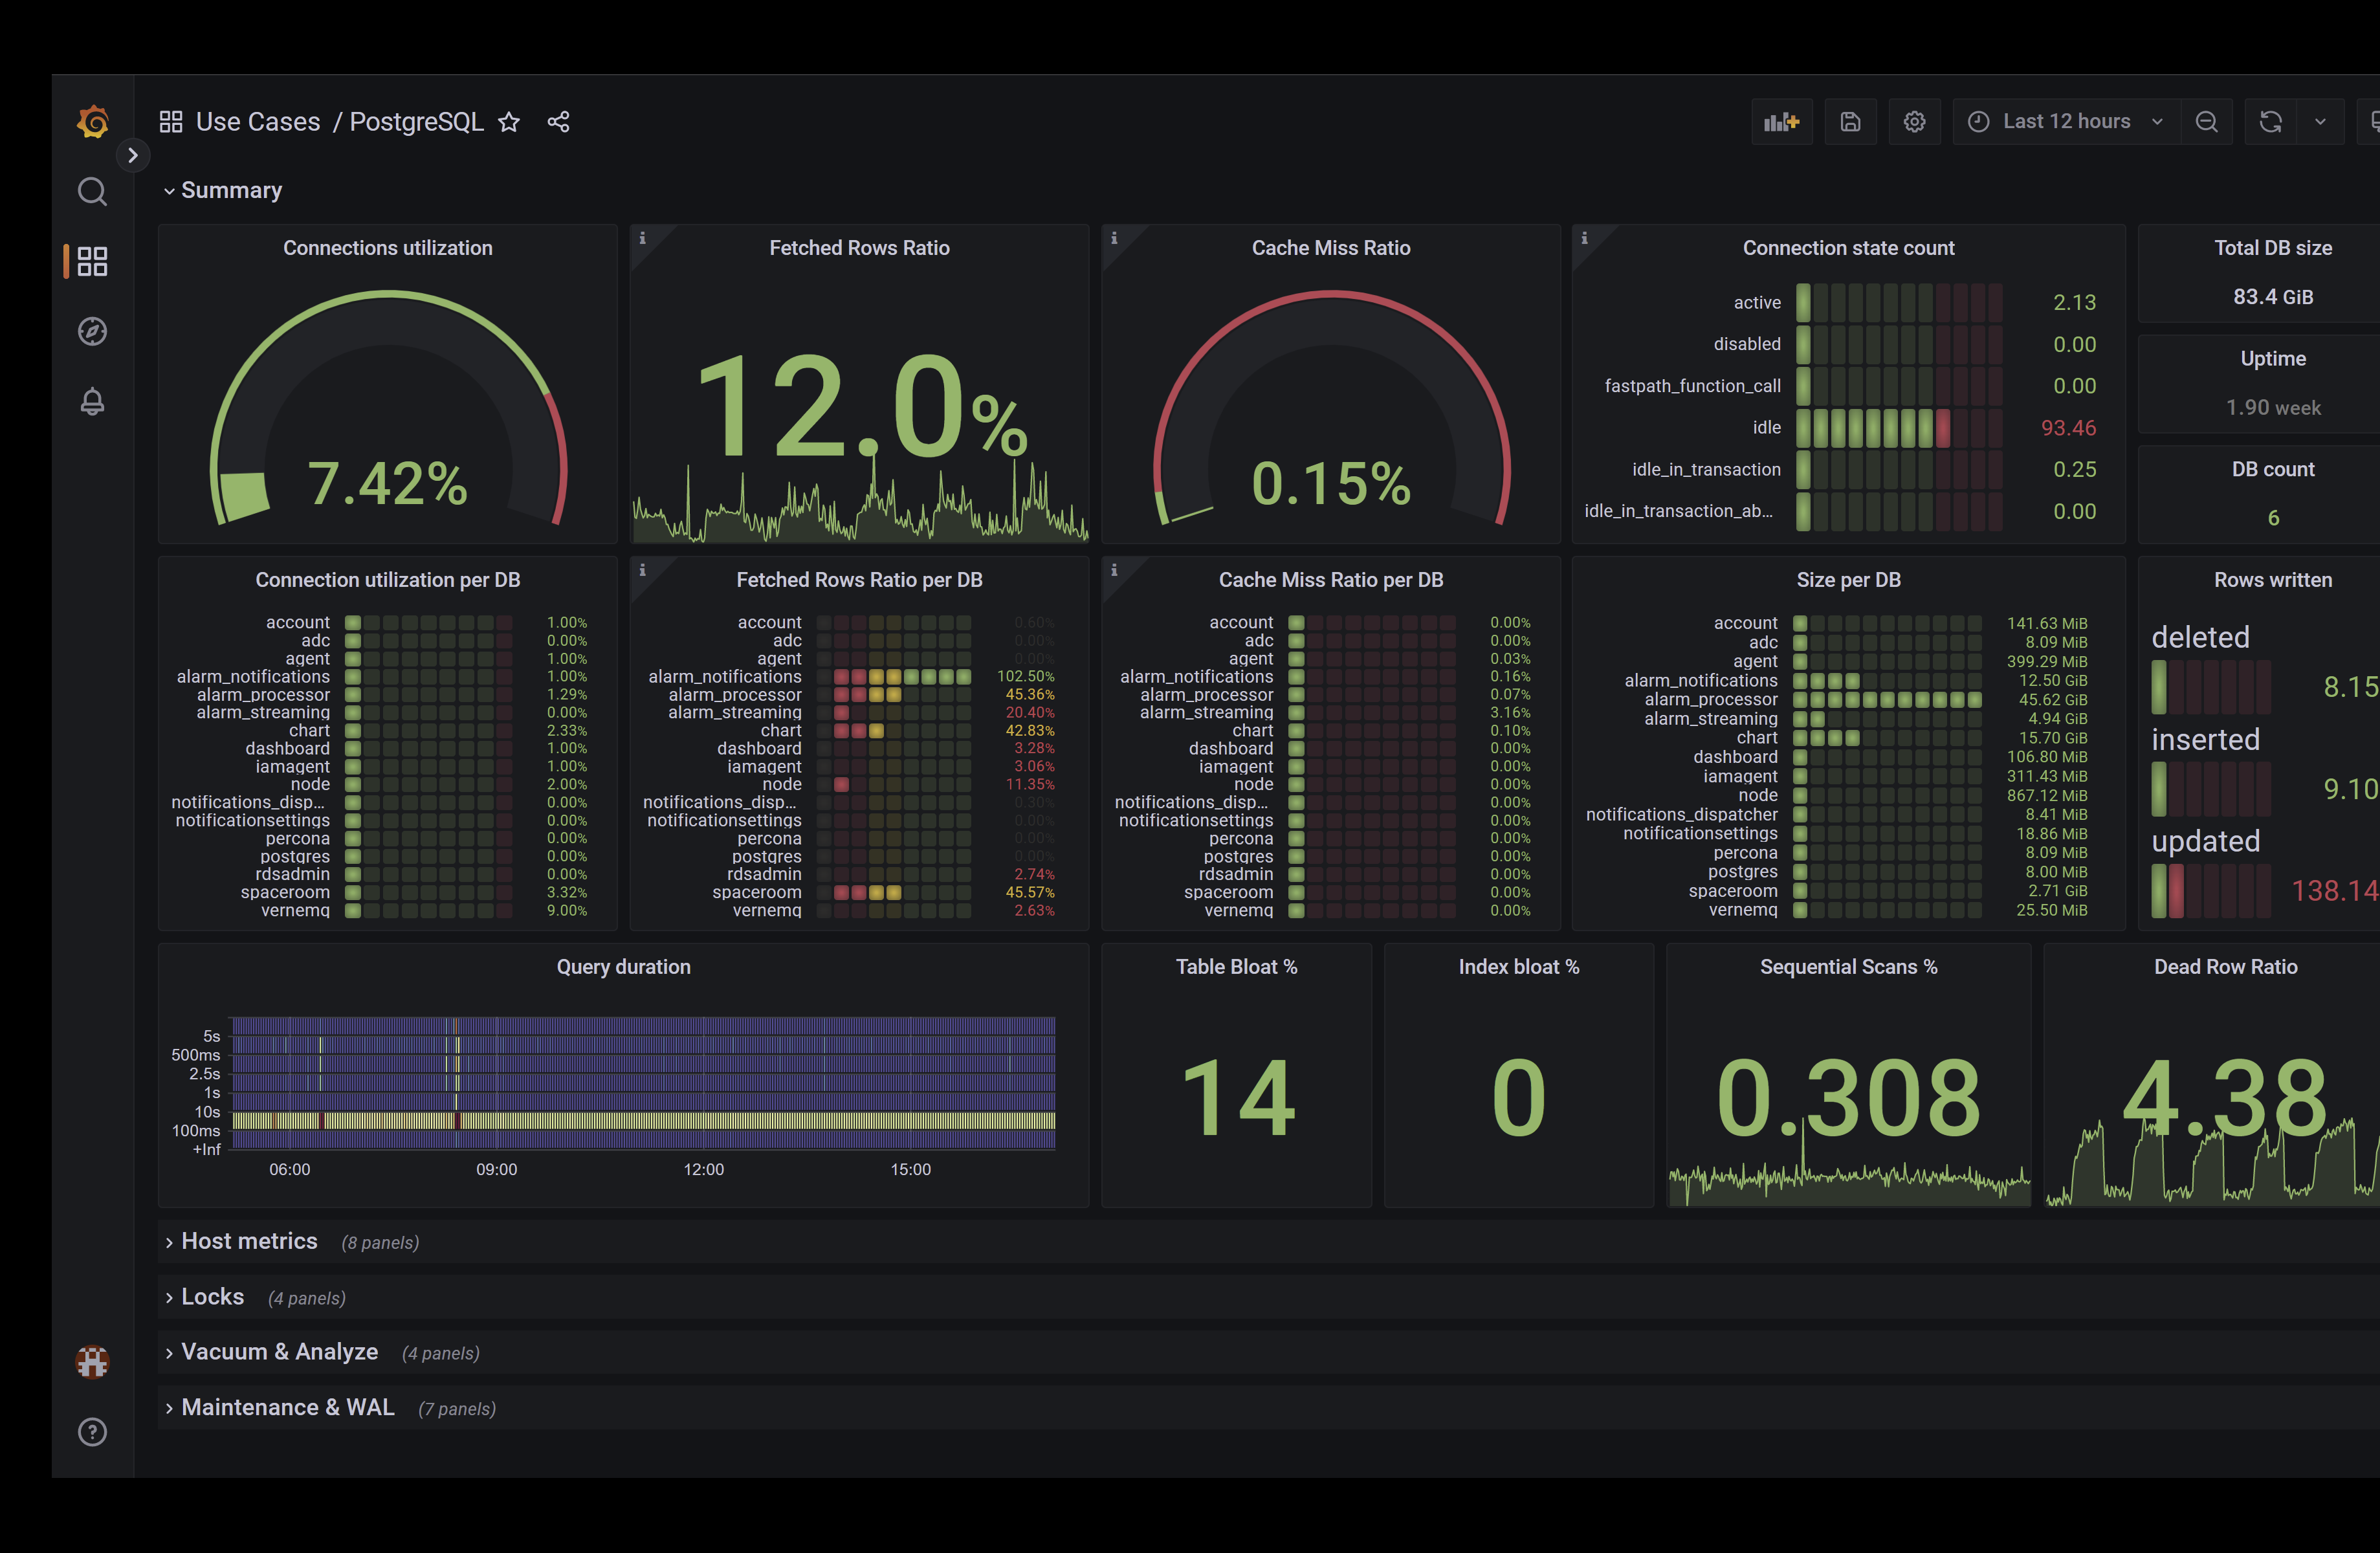
Task: Expand the Vacuum & Analyze row
Action: (x=279, y=1352)
